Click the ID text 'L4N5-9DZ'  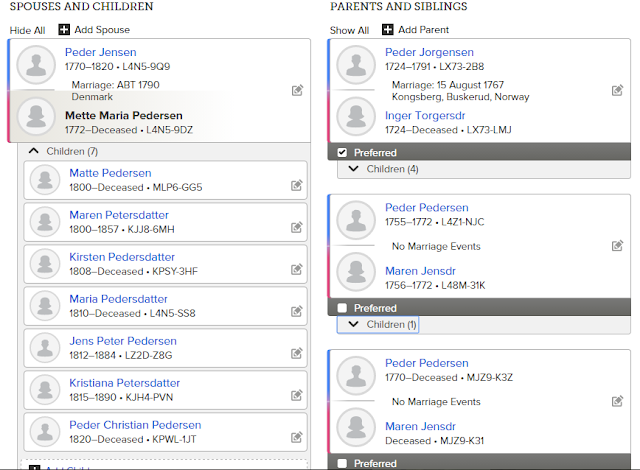[169, 130]
